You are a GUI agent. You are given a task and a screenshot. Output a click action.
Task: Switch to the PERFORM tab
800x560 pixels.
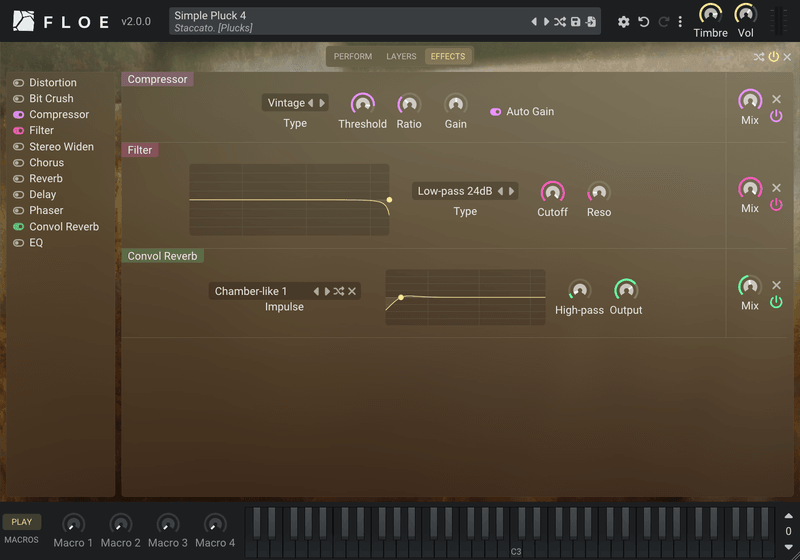(353, 57)
